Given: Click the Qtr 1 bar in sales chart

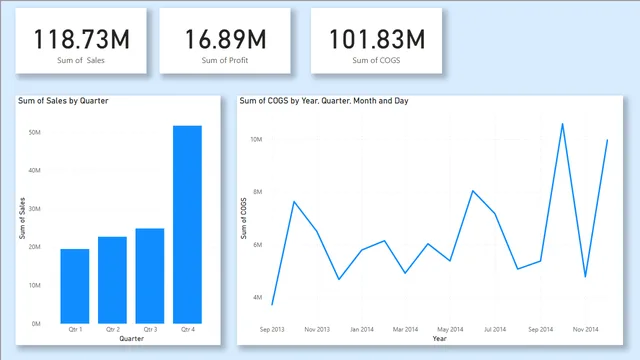Looking at the screenshot, I should point(75,286).
